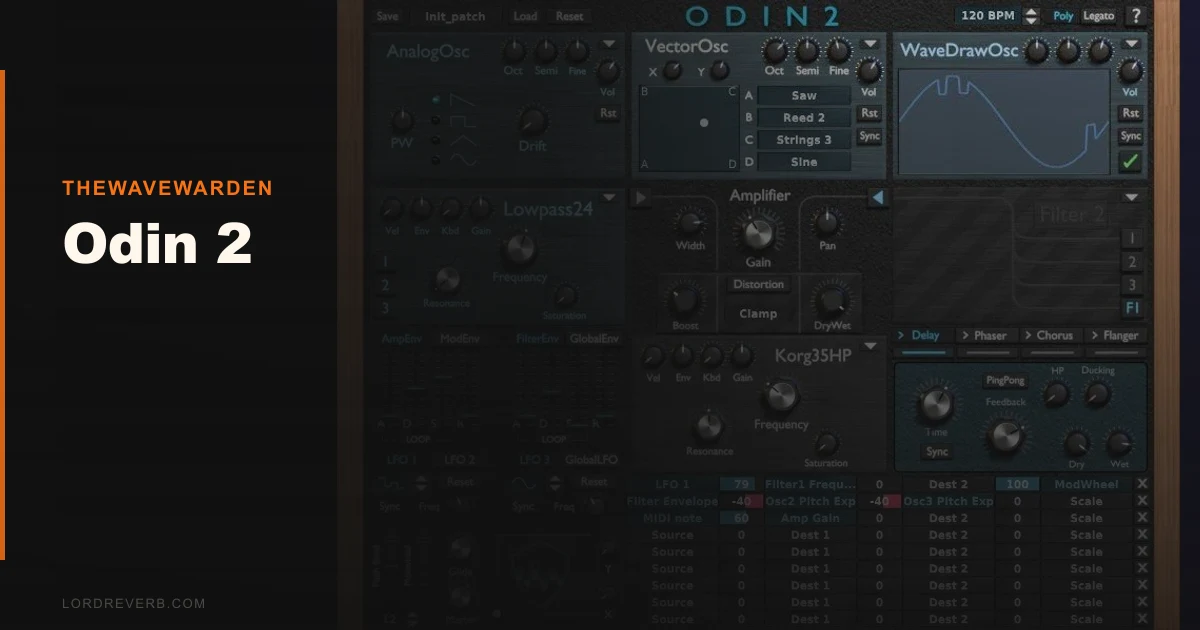Click Rst on the VectorOsc
Screen dimensions: 1200x630
click(869, 113)
